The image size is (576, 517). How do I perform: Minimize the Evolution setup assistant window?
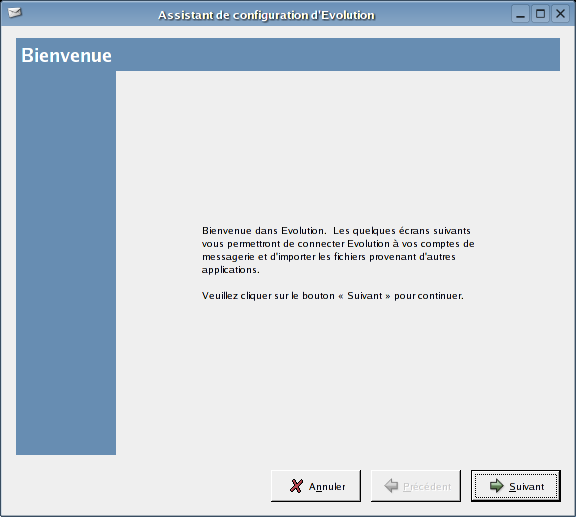(x=521, y=14)
